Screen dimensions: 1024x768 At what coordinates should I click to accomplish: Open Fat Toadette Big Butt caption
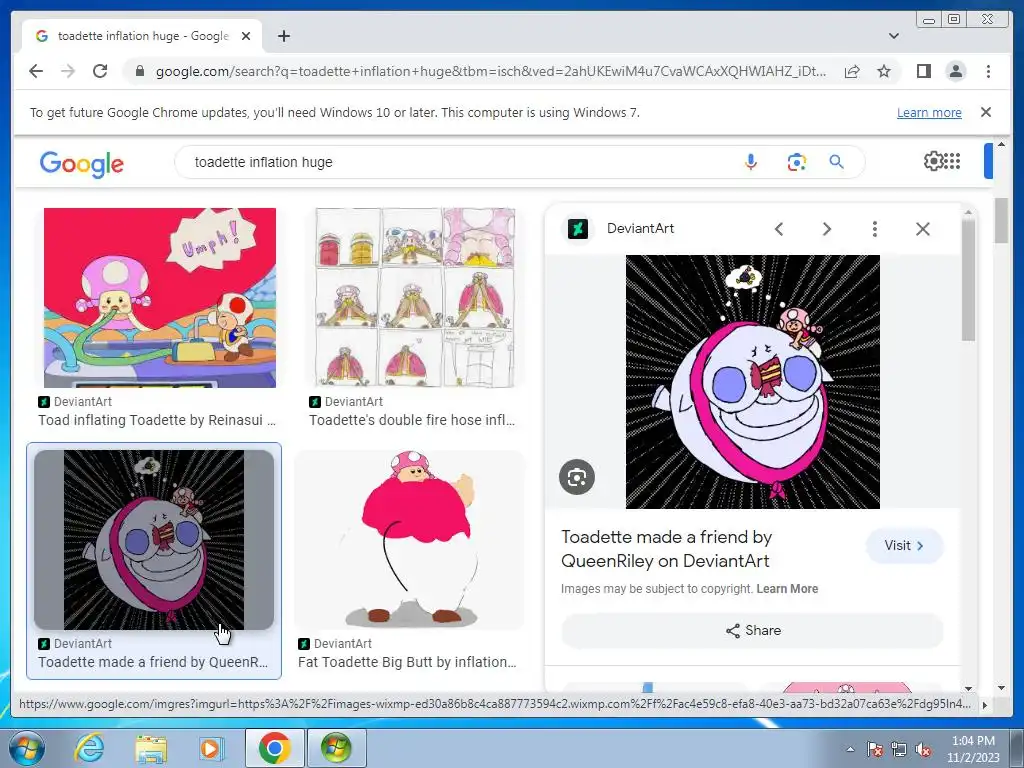coord(407,662)
